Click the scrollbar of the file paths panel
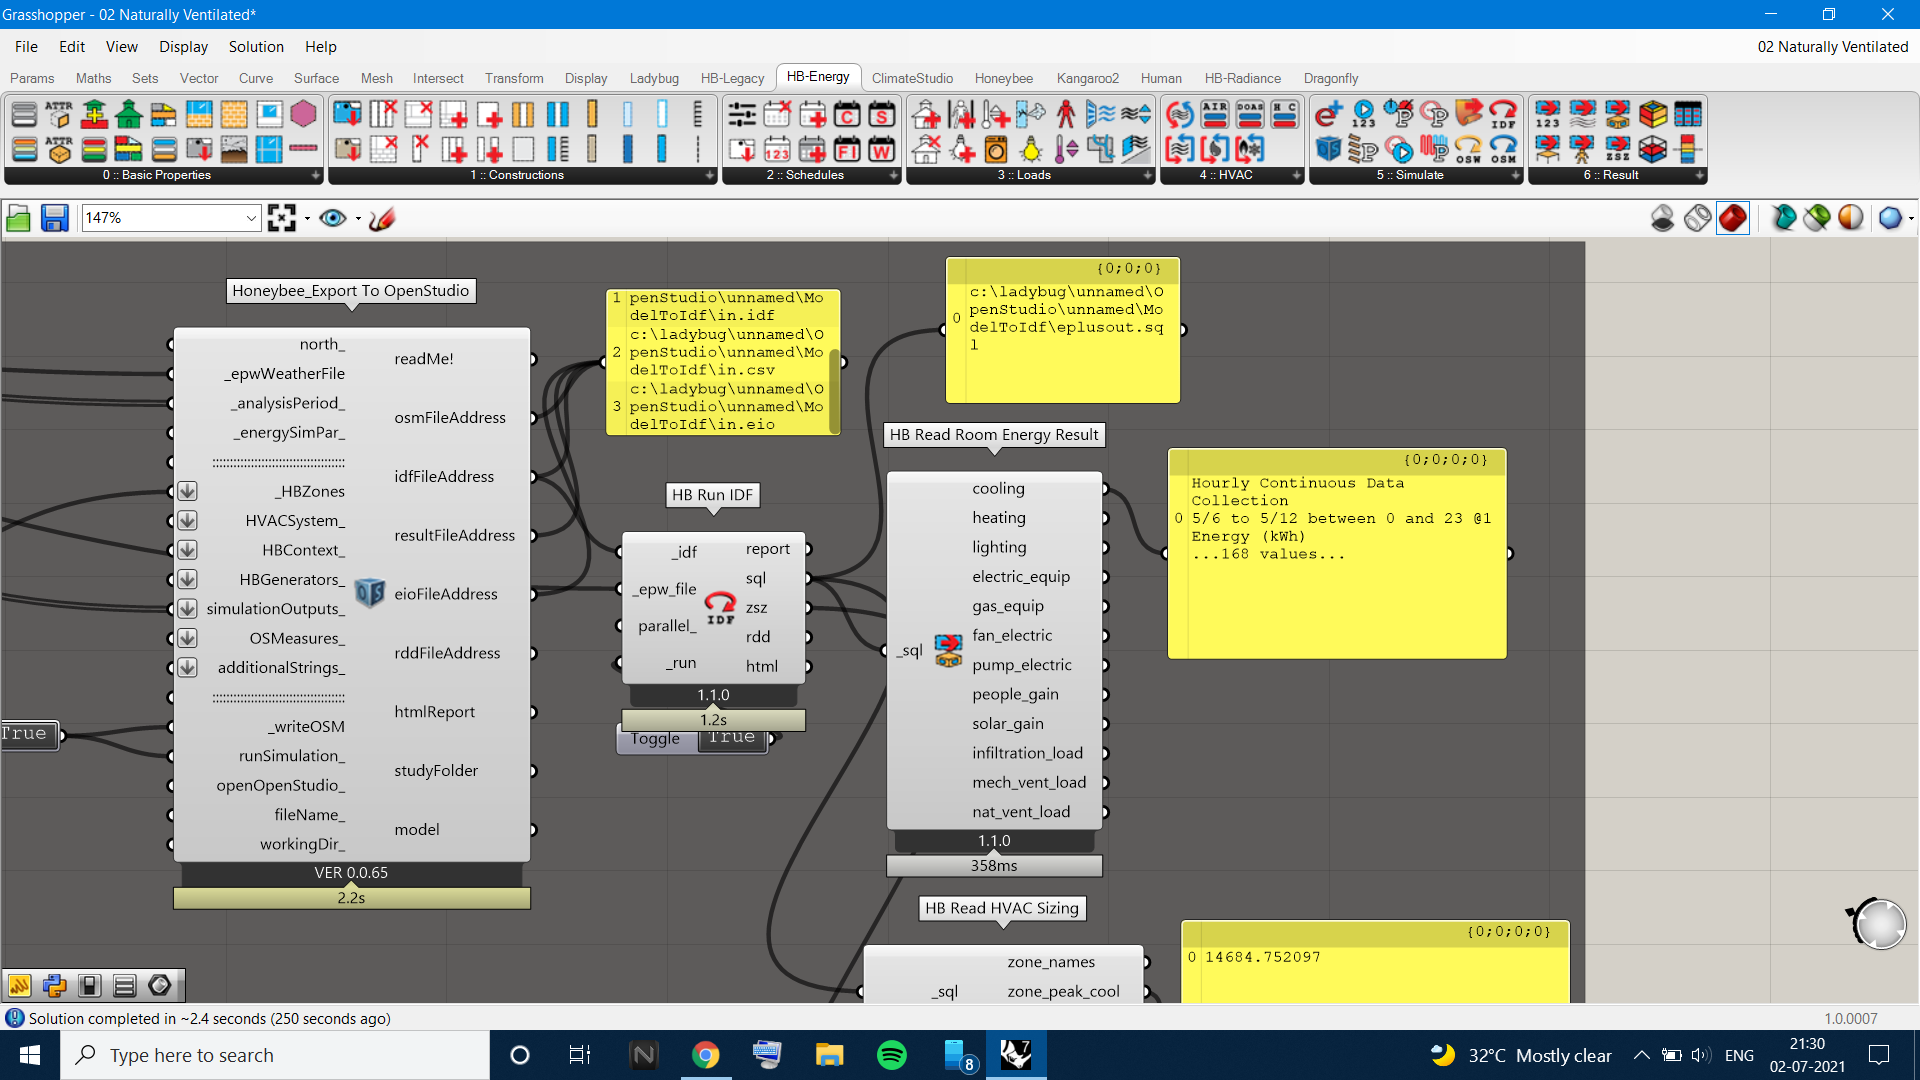This screenshot has width=1920, height=1080. (834, 389)
